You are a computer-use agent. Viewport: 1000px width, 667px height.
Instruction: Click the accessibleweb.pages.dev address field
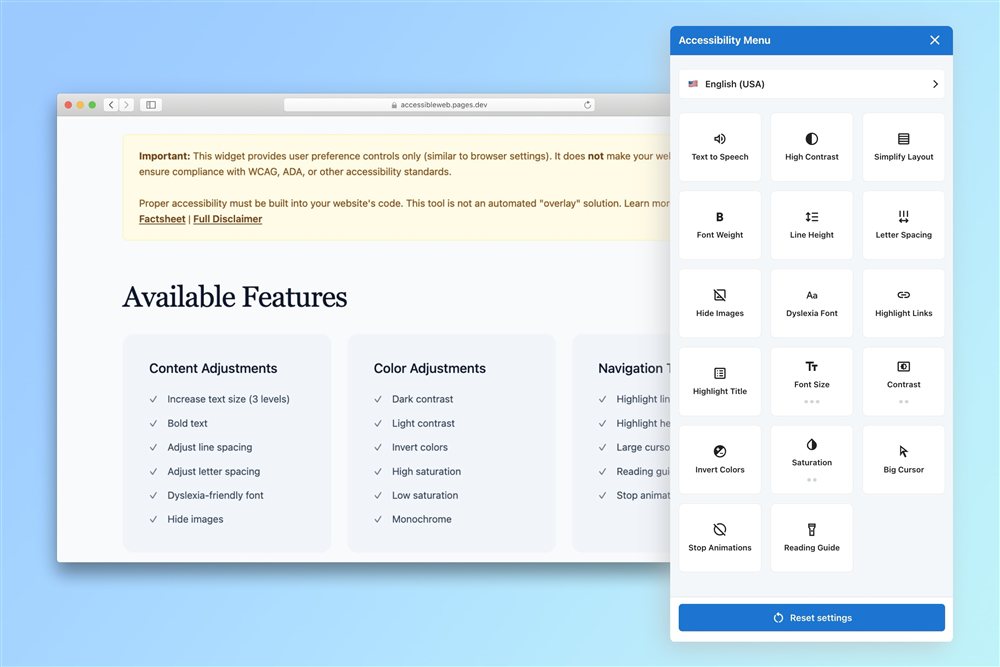point(439,105)
